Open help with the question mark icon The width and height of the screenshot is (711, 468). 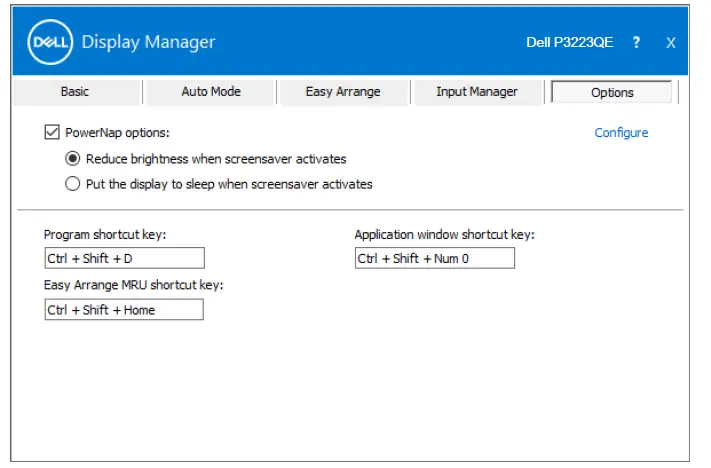(636, 42)
